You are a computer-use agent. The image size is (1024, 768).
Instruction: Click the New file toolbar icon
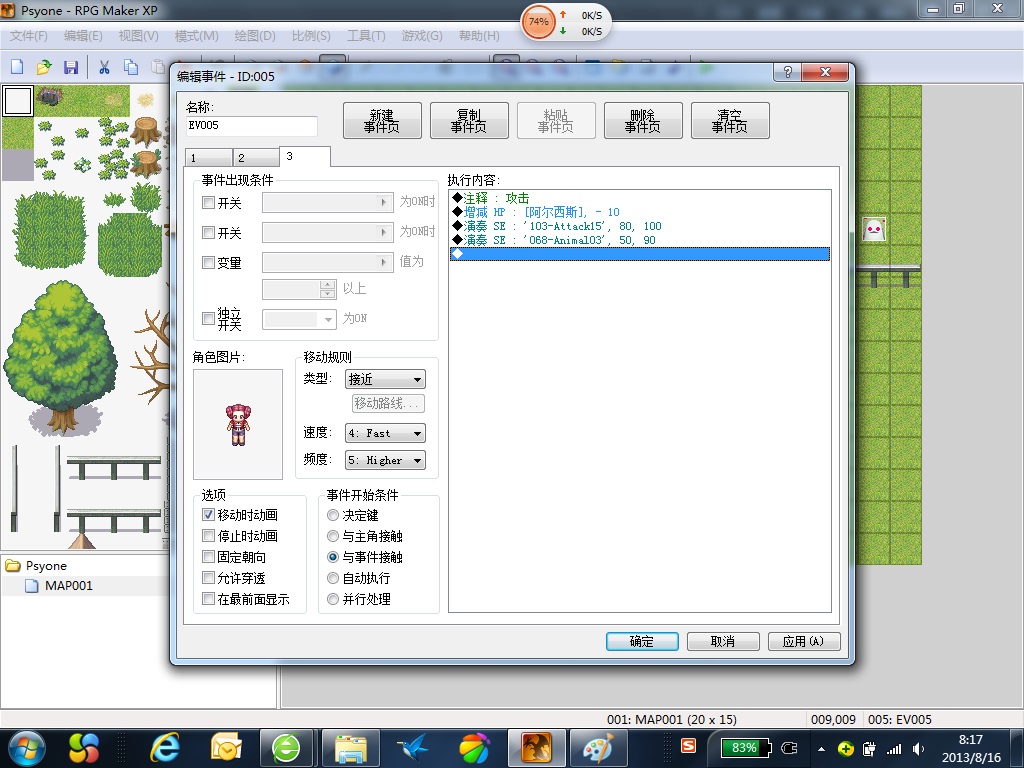tap(18, 67)
